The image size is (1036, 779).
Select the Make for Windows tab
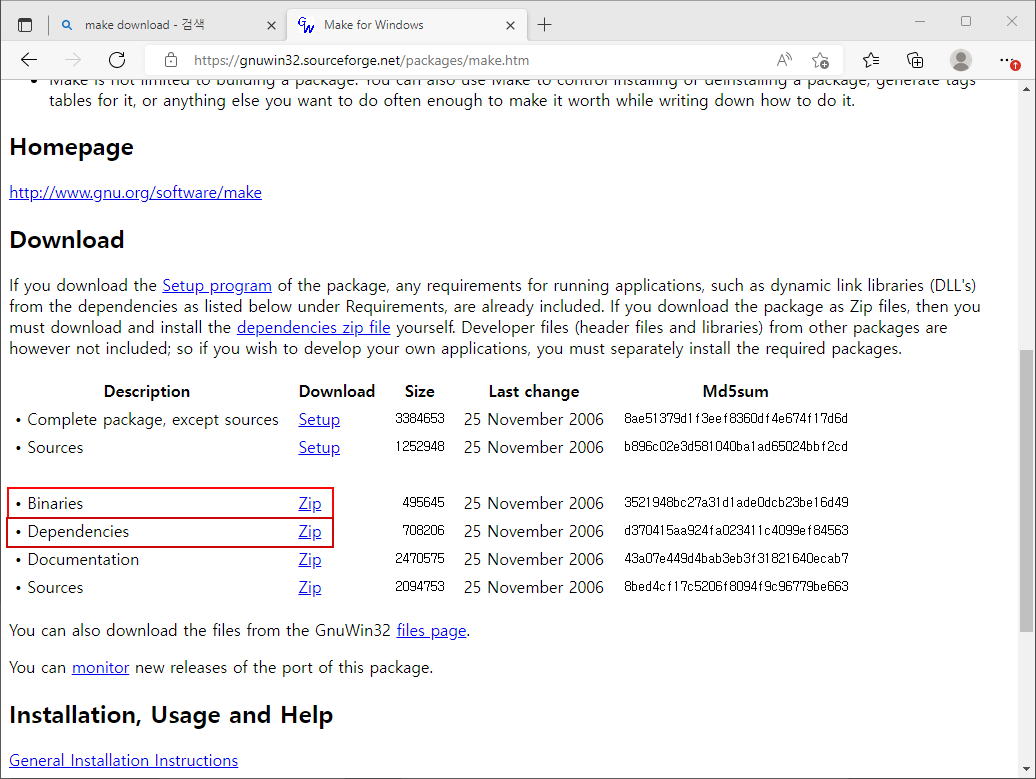[406, 25]
